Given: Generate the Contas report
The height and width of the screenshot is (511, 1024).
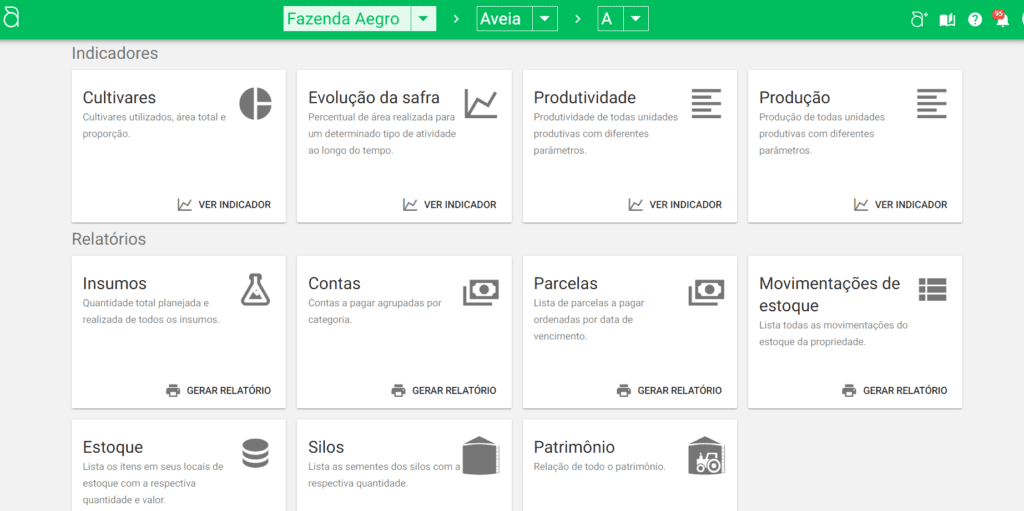Looking at the screenshot, I should 443,390.
